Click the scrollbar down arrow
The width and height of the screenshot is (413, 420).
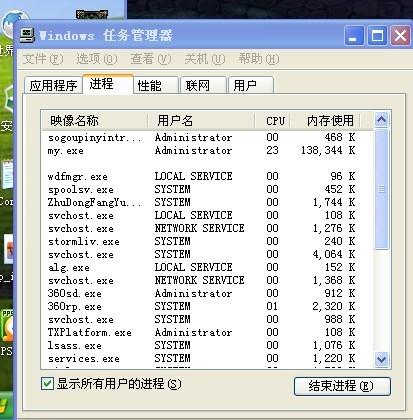point(381,359)
